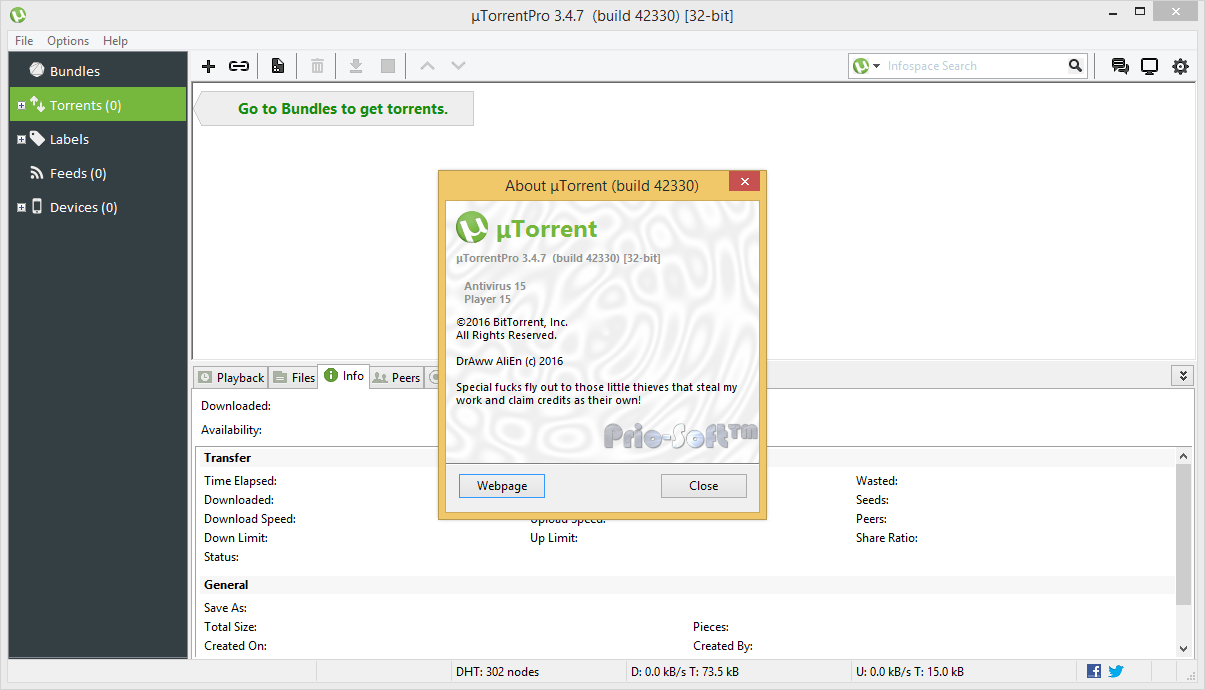
Task: Click the Transfer section header
Action: [x=227, y=458]
